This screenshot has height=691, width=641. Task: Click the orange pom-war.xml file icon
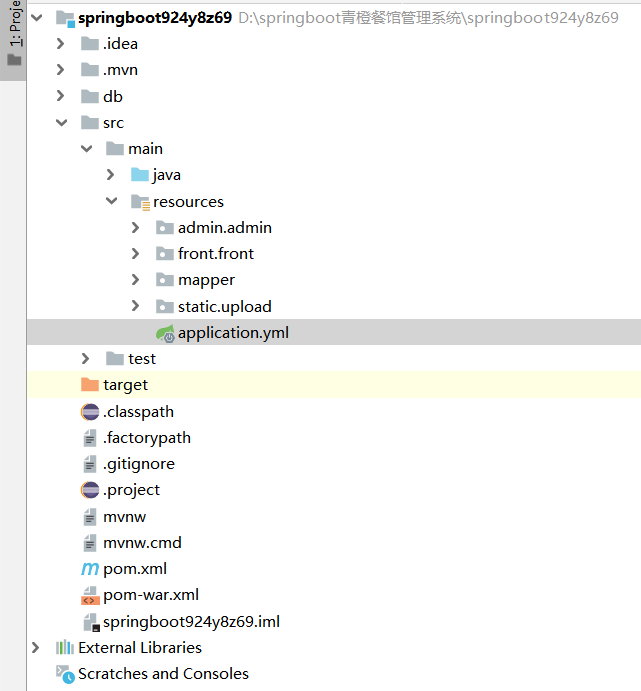tap(89, 596)
